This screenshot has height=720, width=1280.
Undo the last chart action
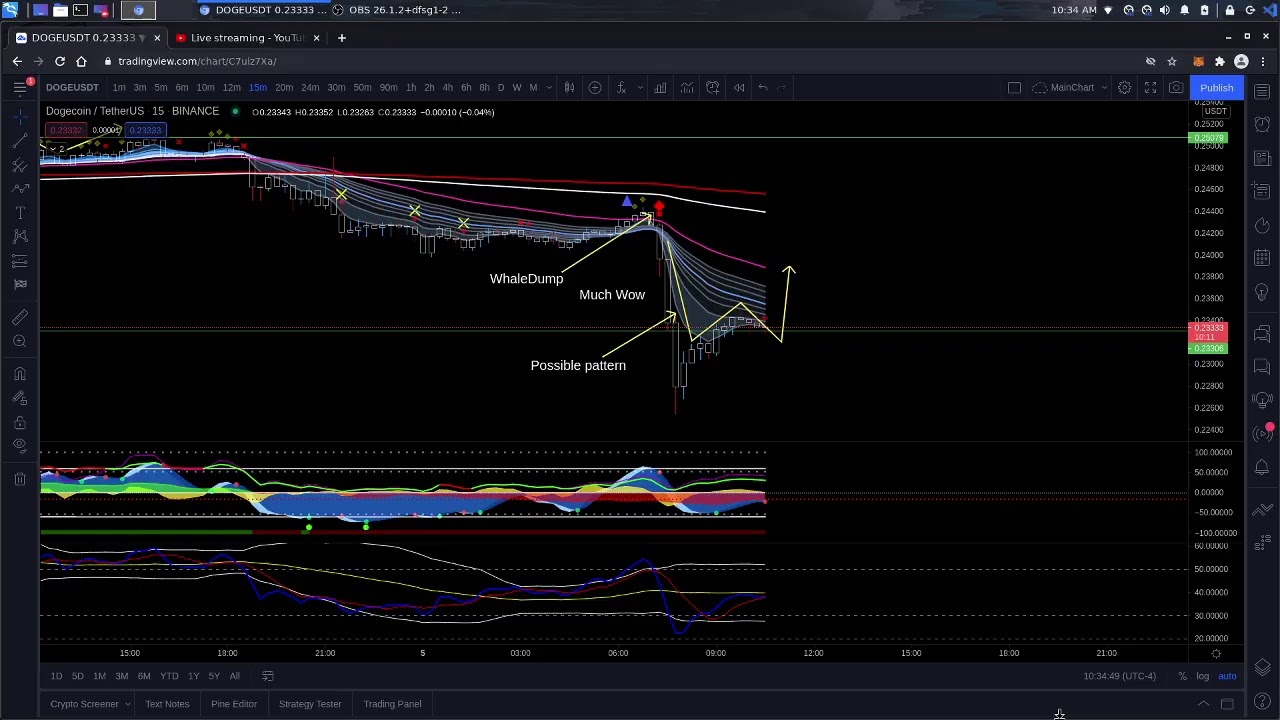point(763,88)
